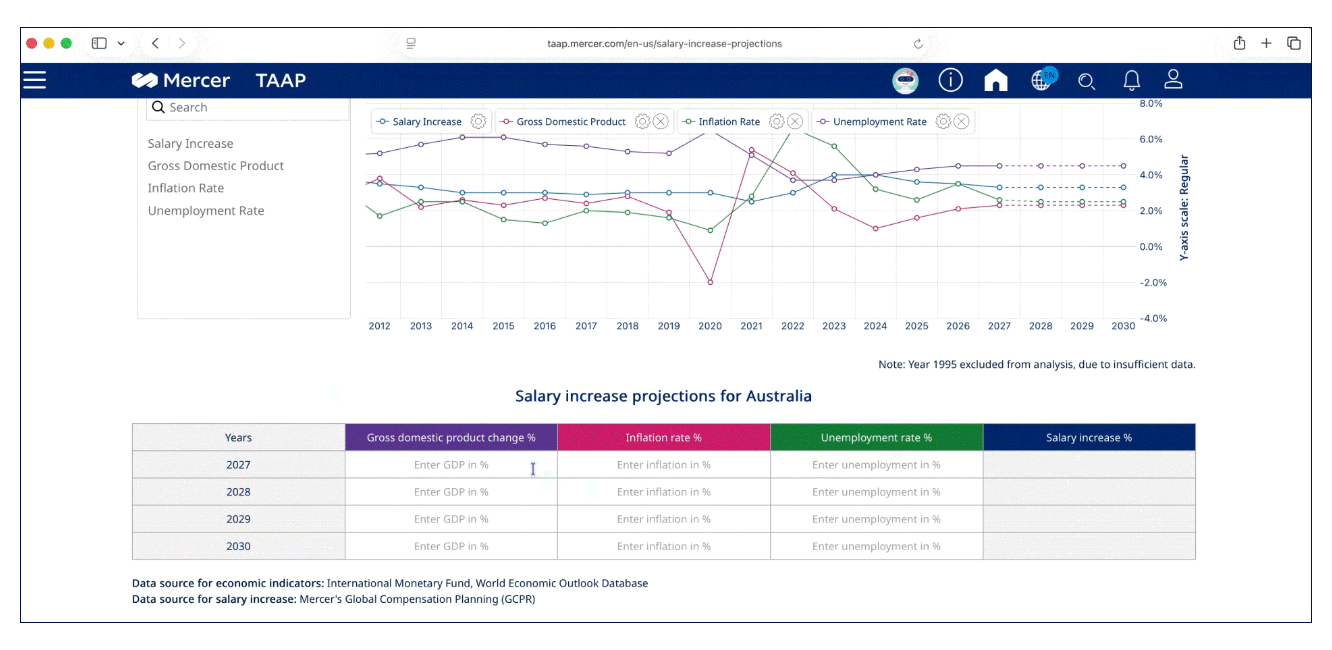Go forward in browser history
This screenshot has height=650, width=1332.
182,43
